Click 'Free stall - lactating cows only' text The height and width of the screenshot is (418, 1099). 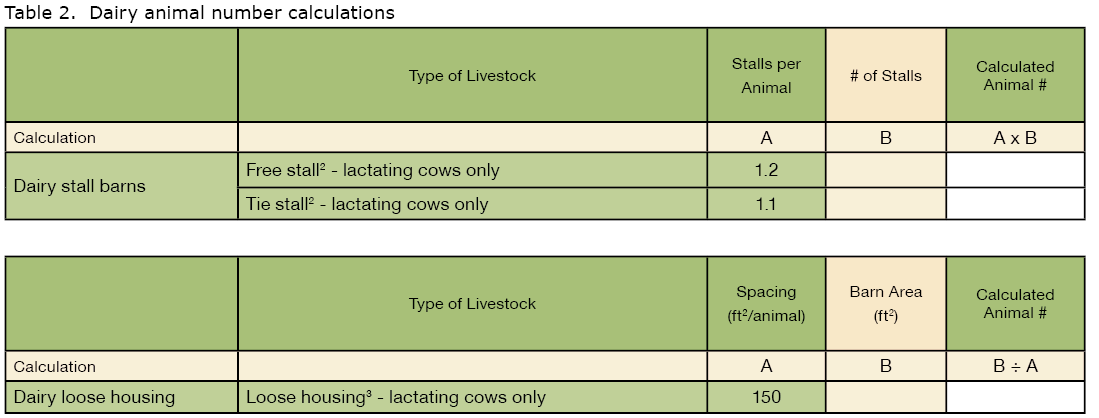point(373,170)
